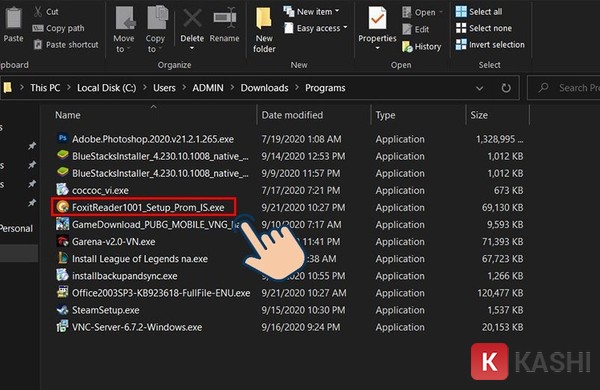This screenshot has width=600, height=390.
Task: Select the BlueStacksInstaller file dated 9/14/2020
Action: (x=160, y=156)
